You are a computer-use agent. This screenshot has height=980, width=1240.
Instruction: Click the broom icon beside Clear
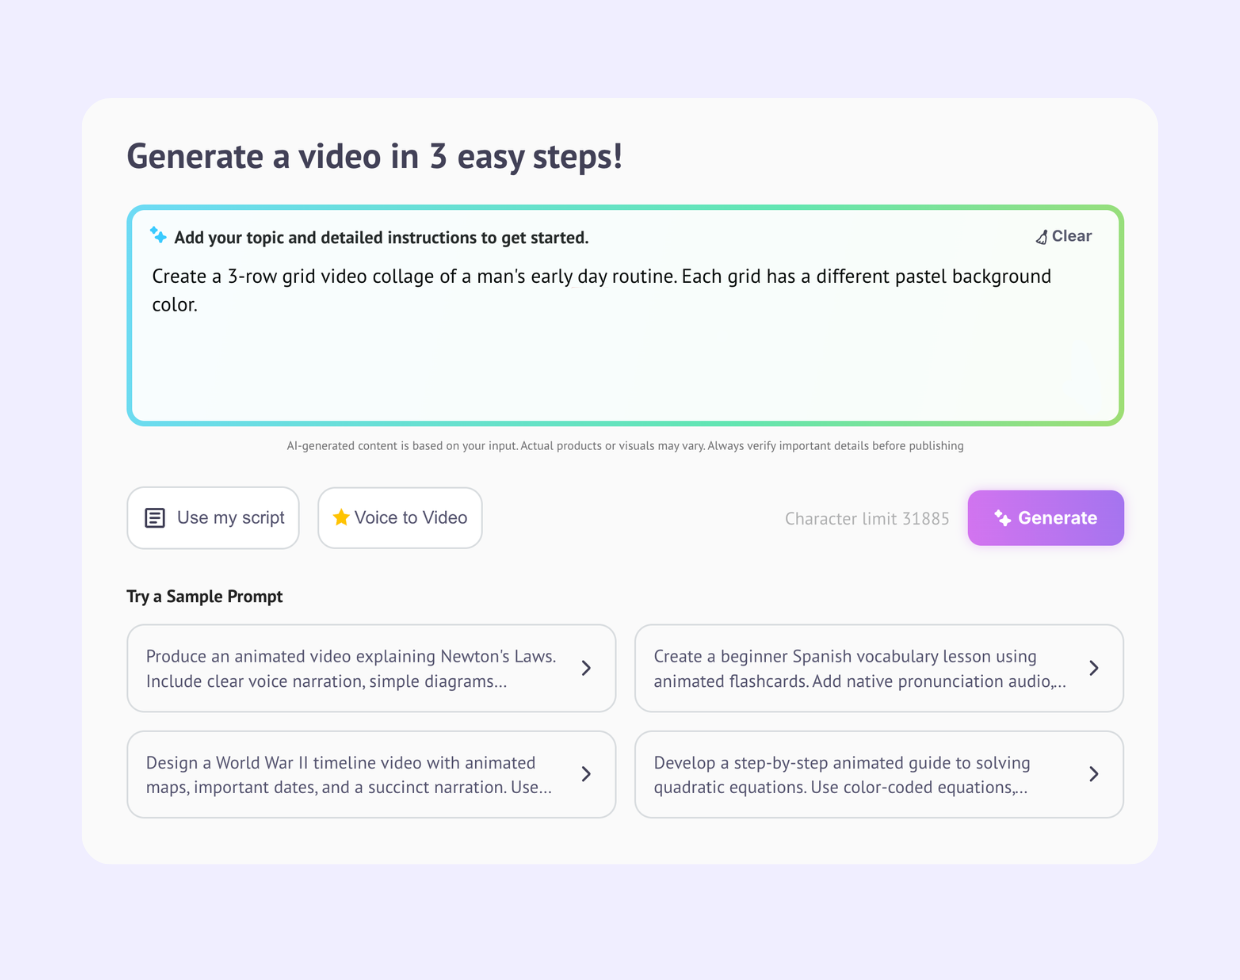pyautogui.click(x=1041, y=237)
